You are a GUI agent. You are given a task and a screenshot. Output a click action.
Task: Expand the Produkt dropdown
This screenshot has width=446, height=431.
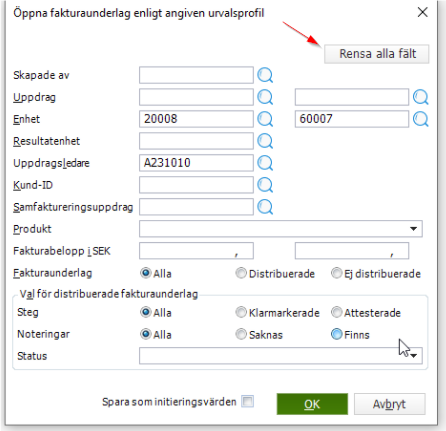coord(413,229)
